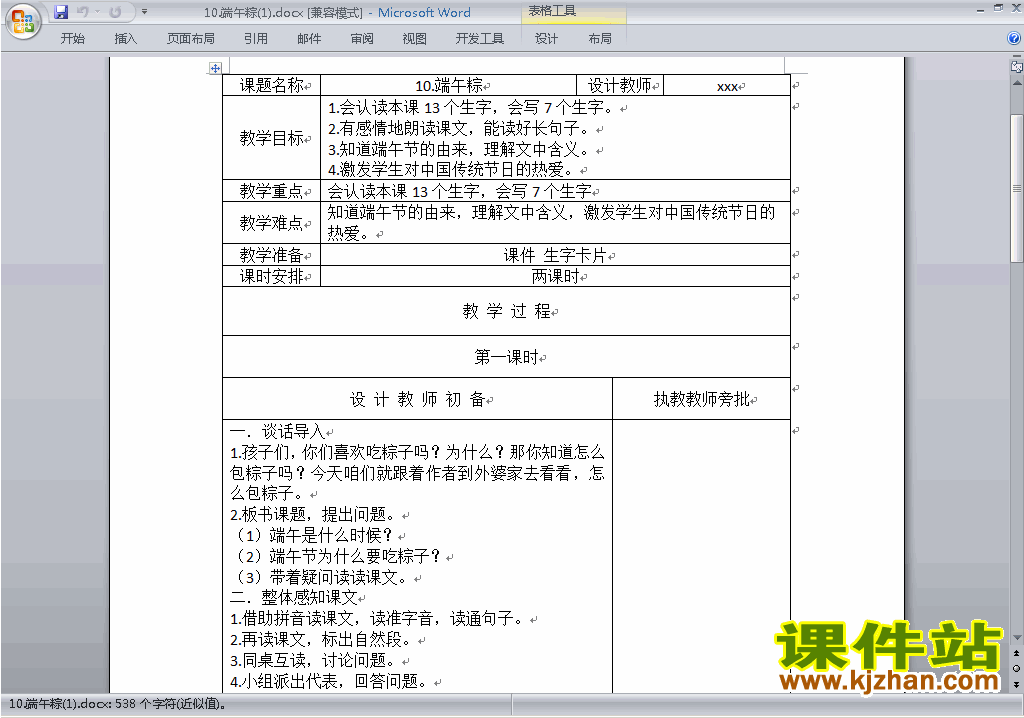Click the line 1.会认读本课13个生字
Image resolution: width=1024 pixels, height=718 pixels.
click(471, 108)
